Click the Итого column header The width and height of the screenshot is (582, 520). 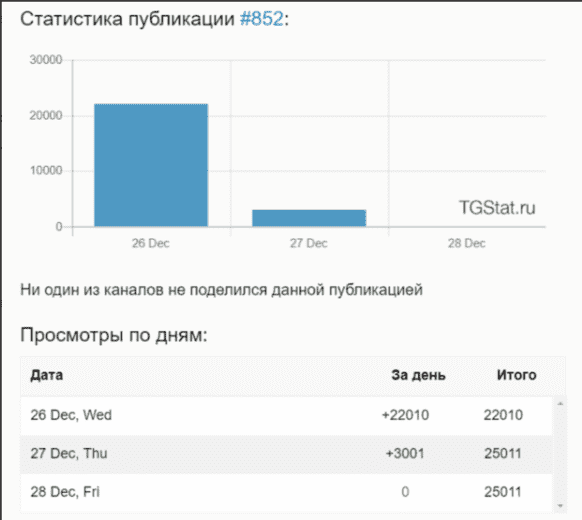coord(516,375)
